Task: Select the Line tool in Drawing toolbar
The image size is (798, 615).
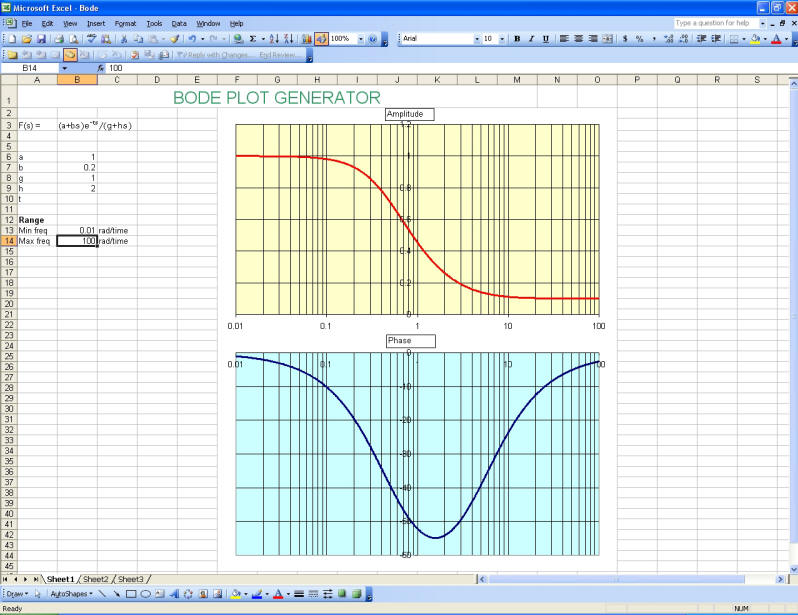Action: tap(102, 594)
